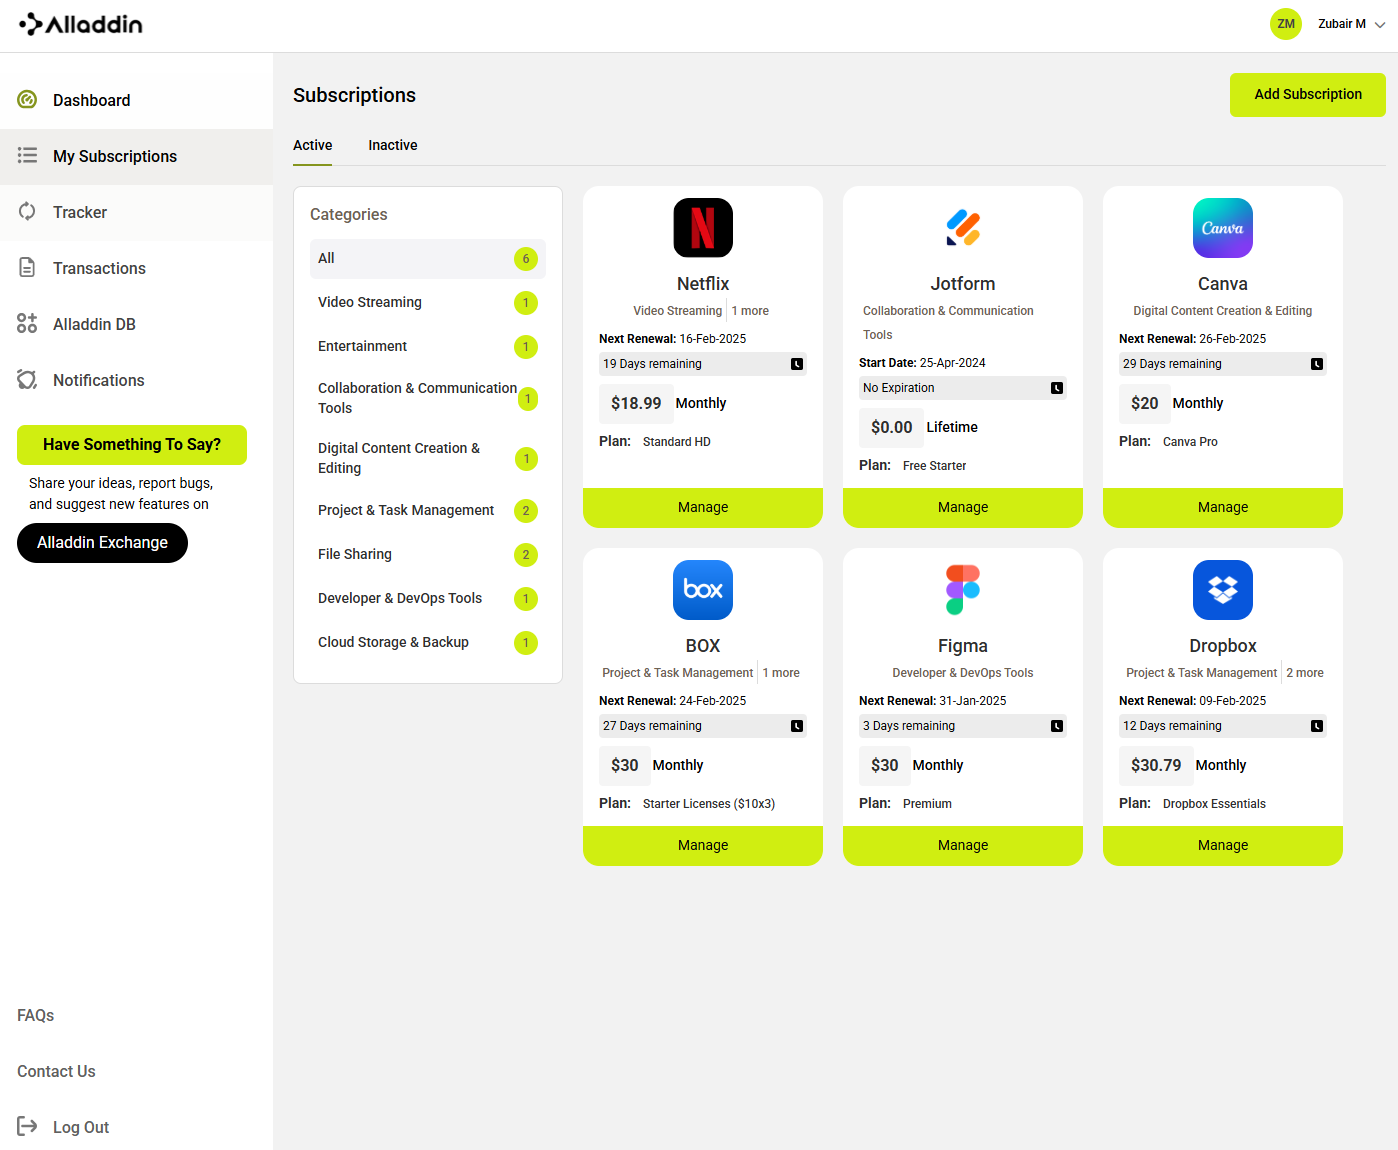1398x1150 pixels.
Task: Click the clock icon on Canva 29 days remaining
Action: click(x=1317, y=364)
